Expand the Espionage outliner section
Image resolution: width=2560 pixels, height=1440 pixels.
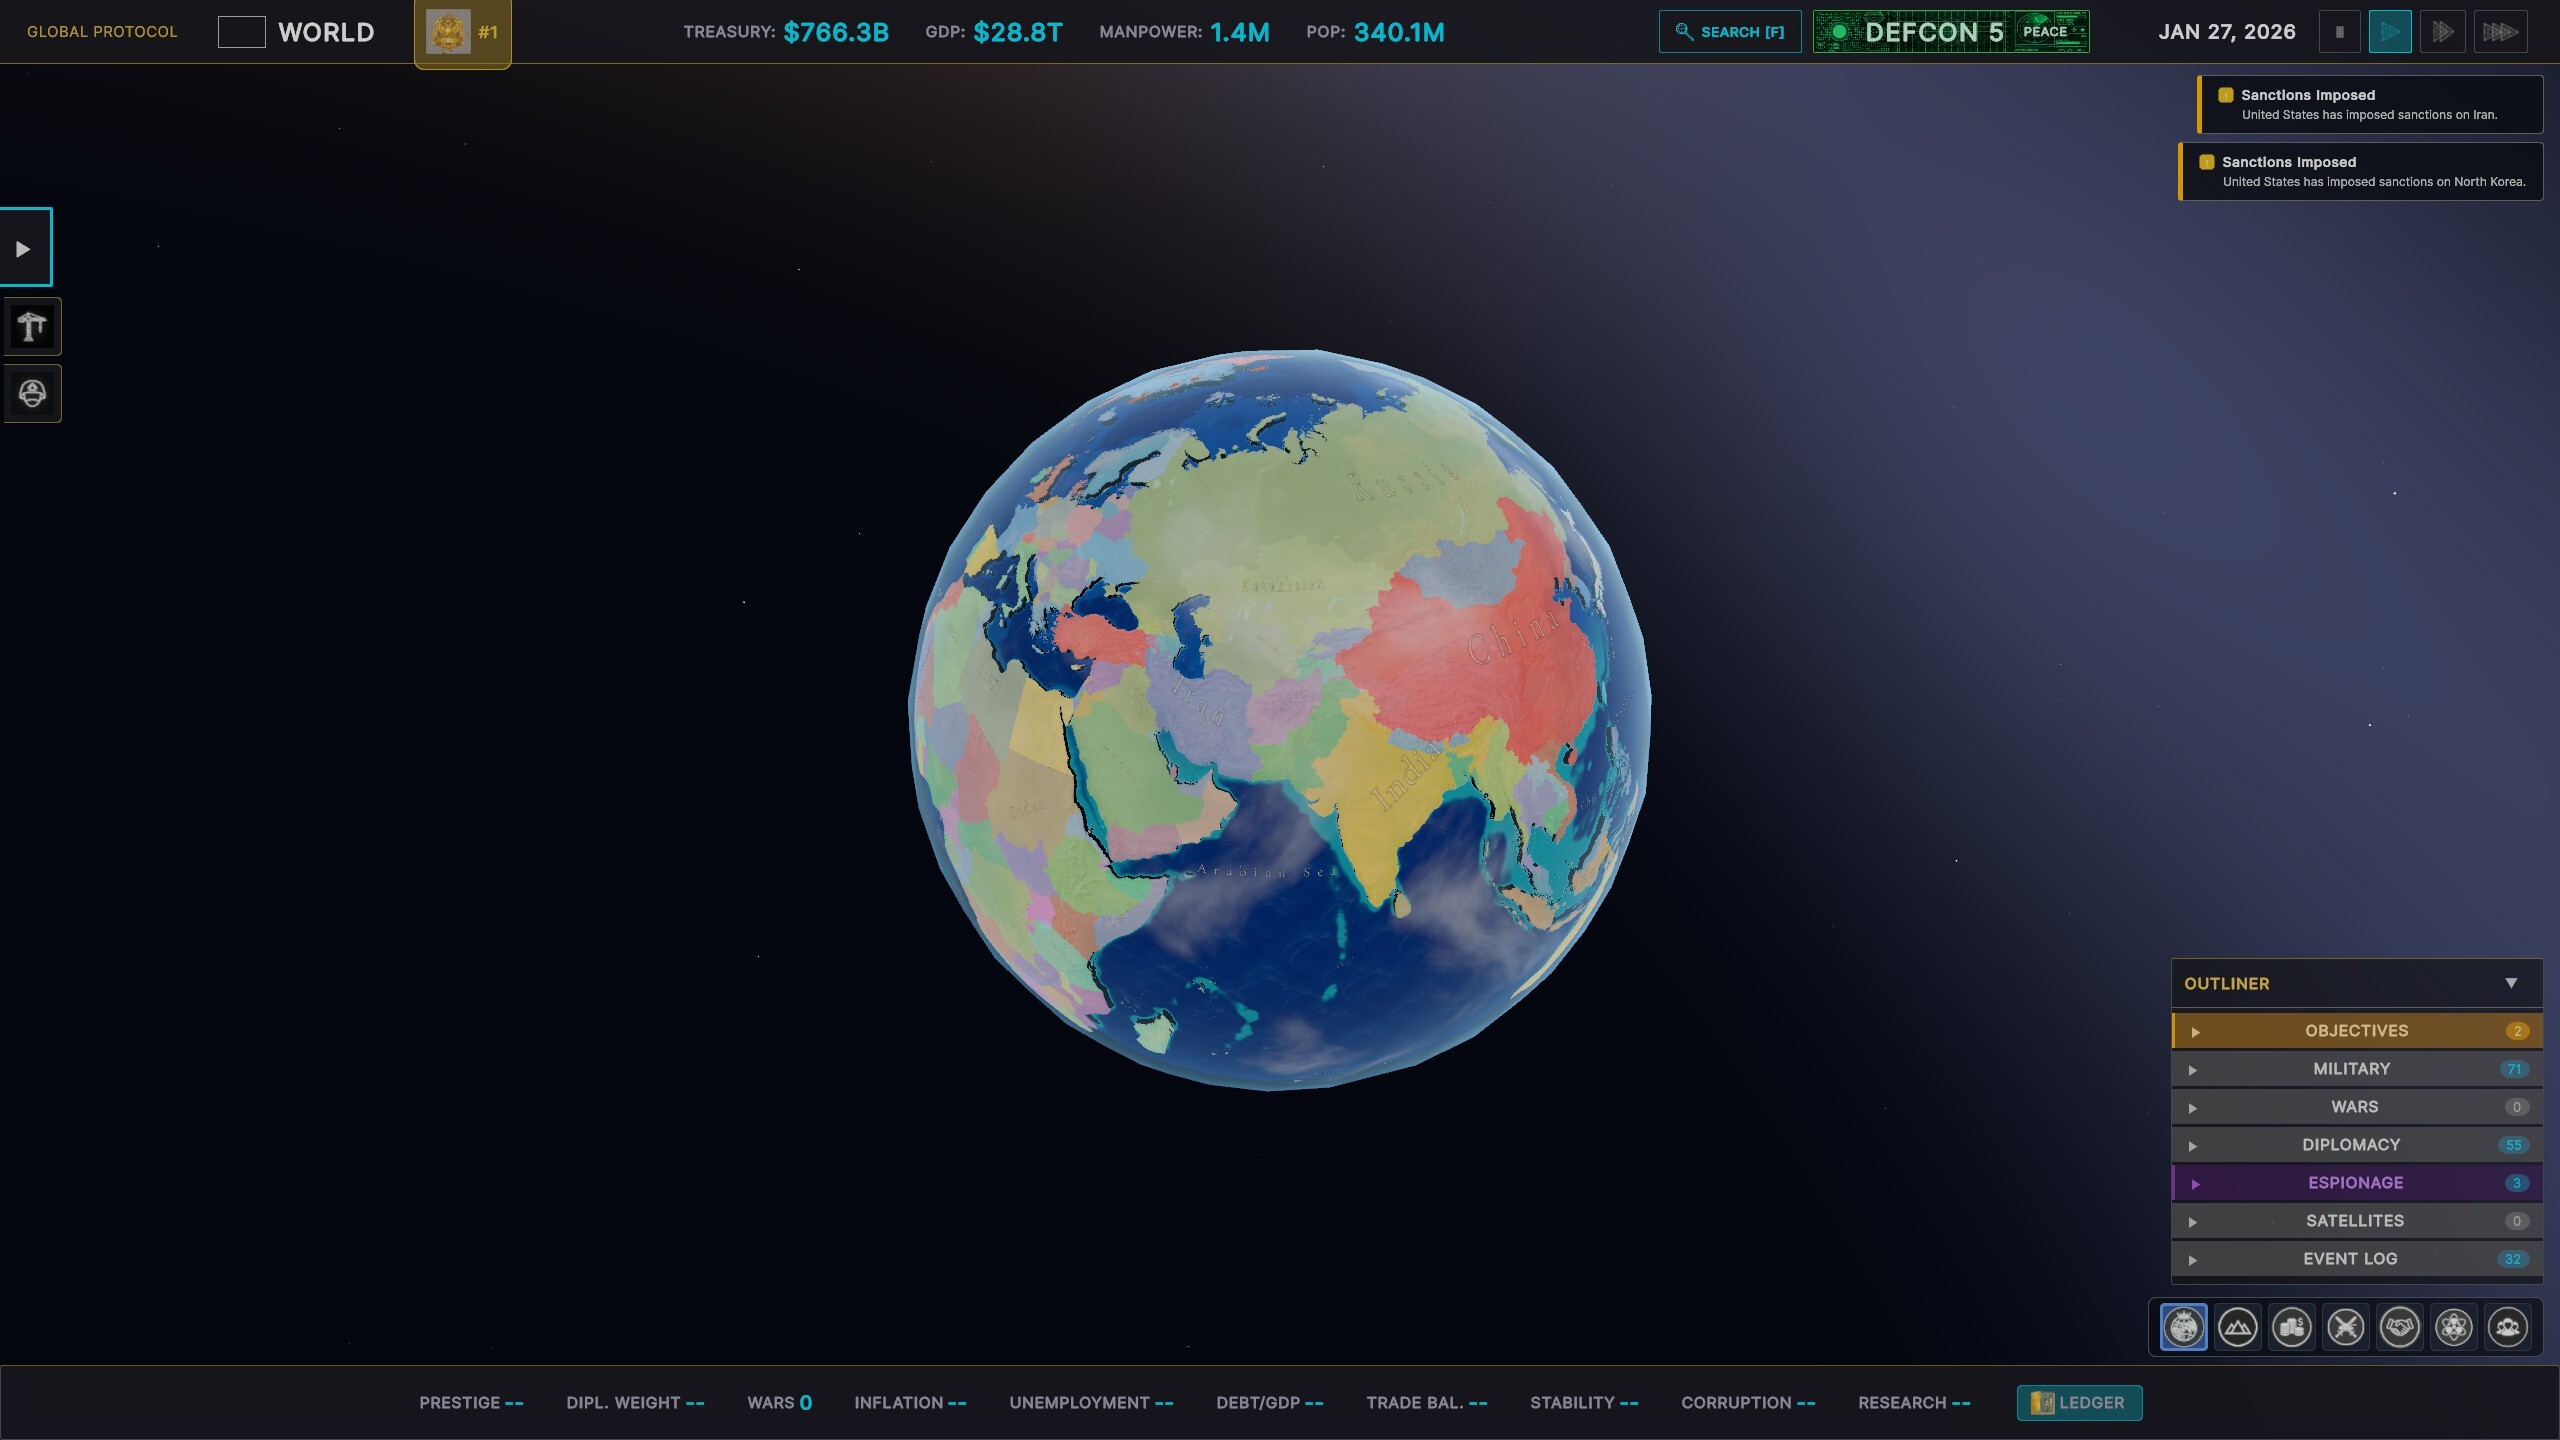pos(2357,1183)
